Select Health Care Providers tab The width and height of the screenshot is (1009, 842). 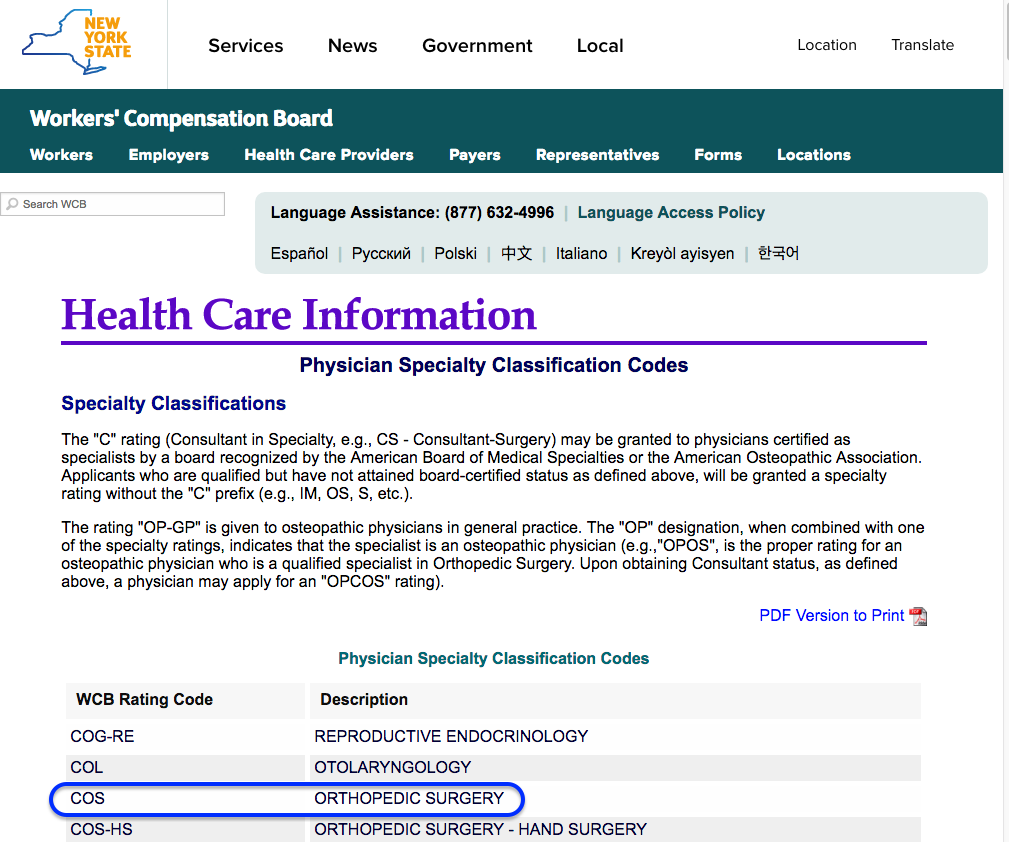tap(328, 155)
